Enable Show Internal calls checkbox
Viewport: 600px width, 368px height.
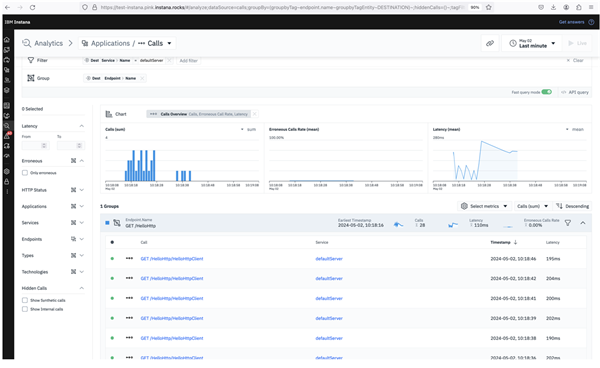[25, 309]
